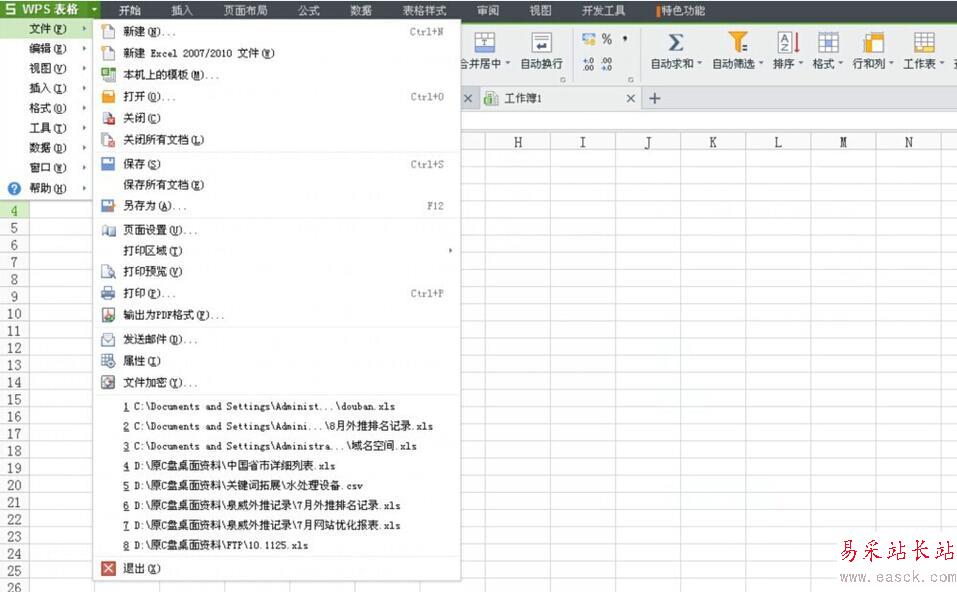Click the 属性 properties icon
The width and height of the screenshot is (957, 592).
108,361
